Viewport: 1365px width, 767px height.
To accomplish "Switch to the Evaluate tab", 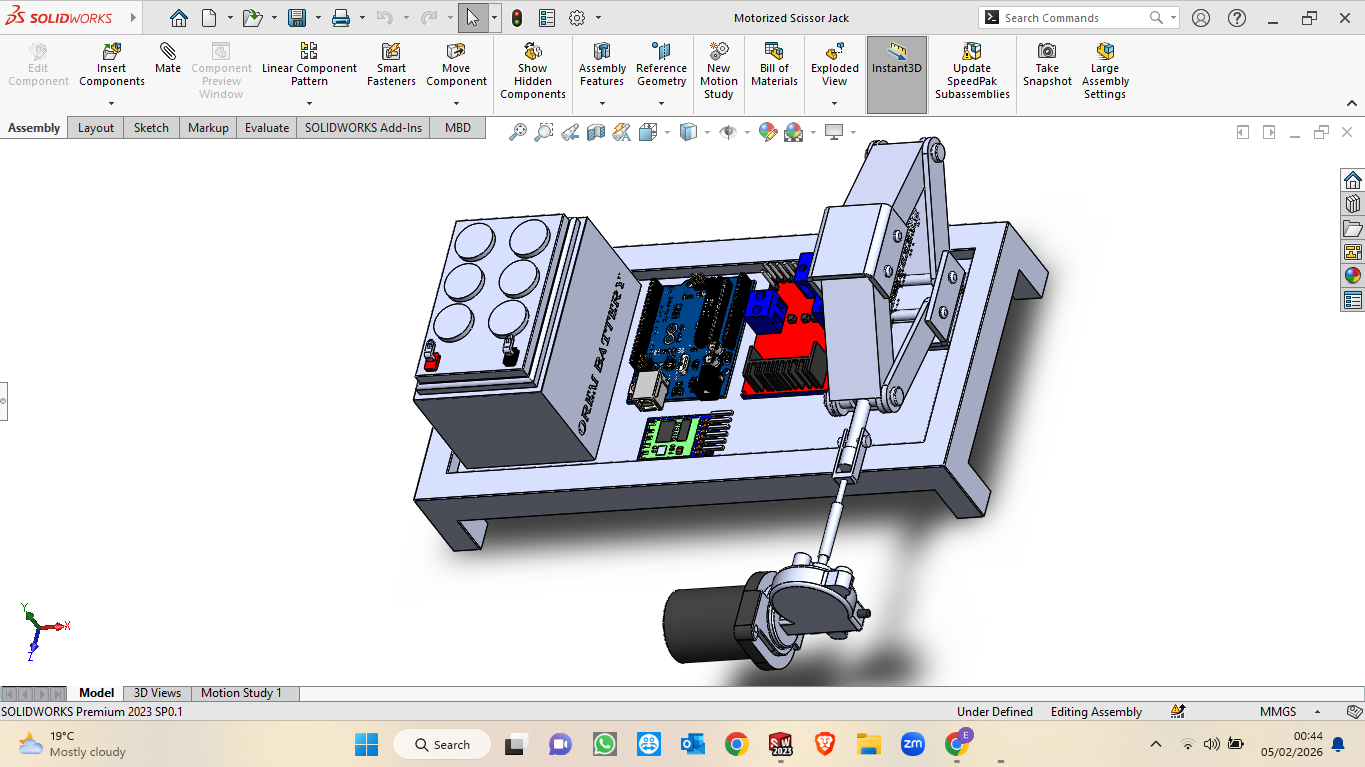I will 267,128.
